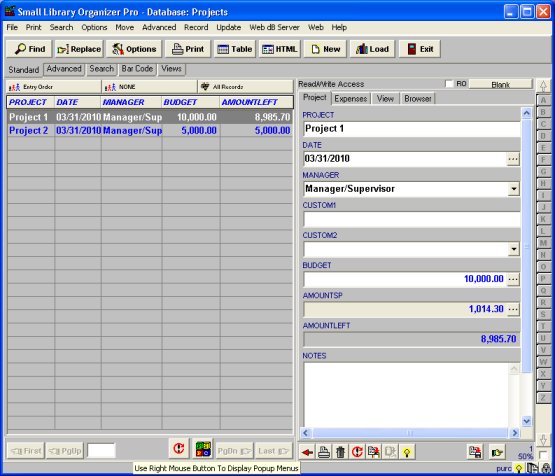Expand the MANAGER dropdown
The width and height of the screenshot is (555, 476).
coord(514,189)
